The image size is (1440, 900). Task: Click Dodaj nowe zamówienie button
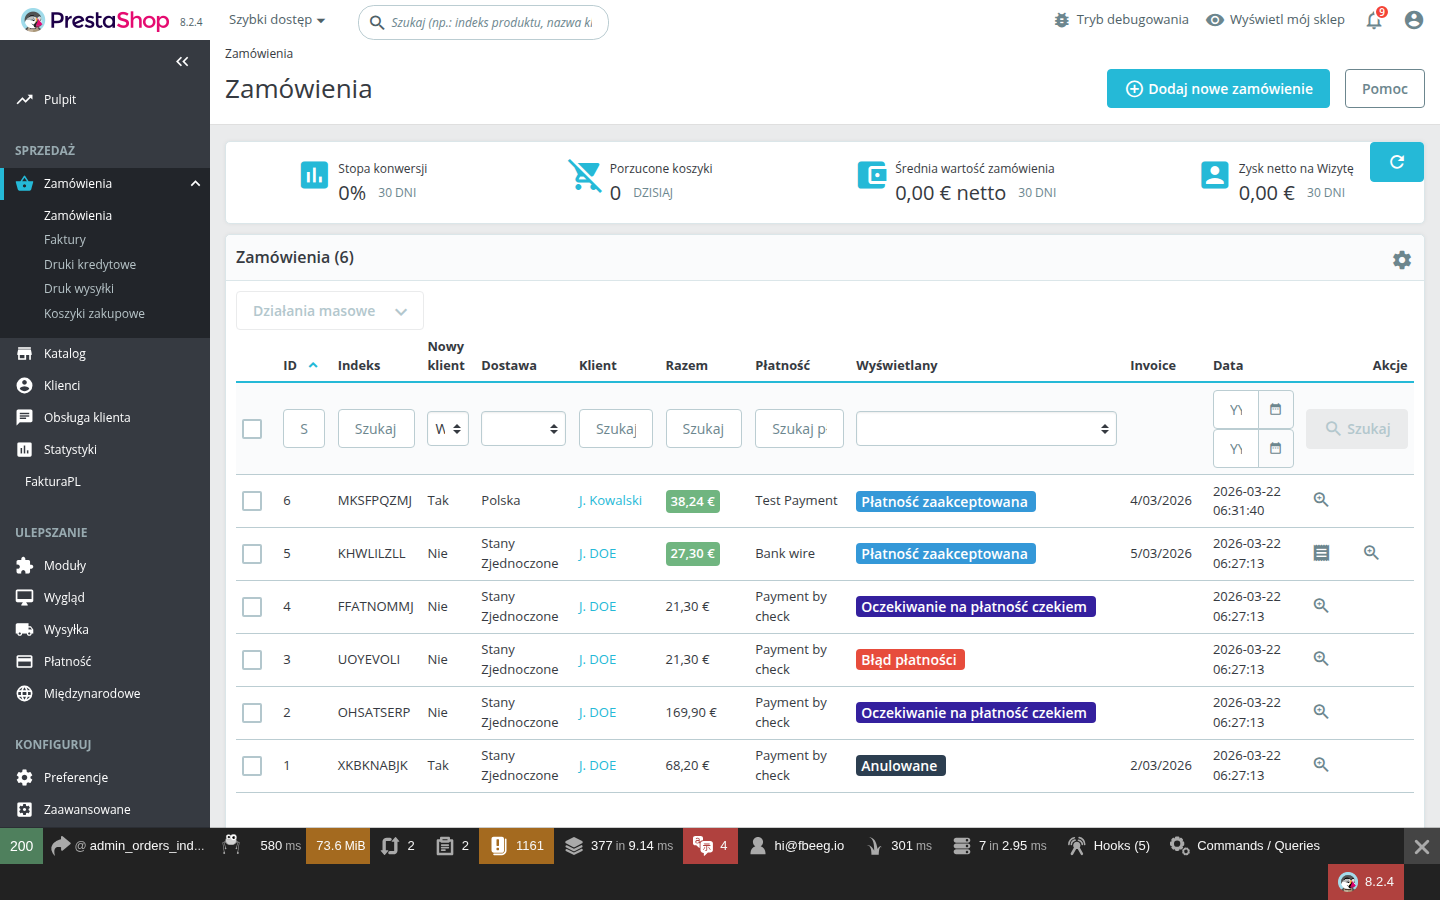(x=1217, y=88)
